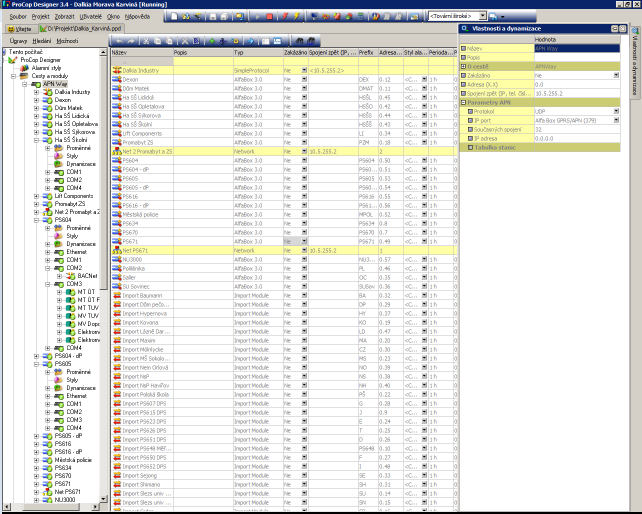Click the Název value field APN Way

[x=577, y=48]
